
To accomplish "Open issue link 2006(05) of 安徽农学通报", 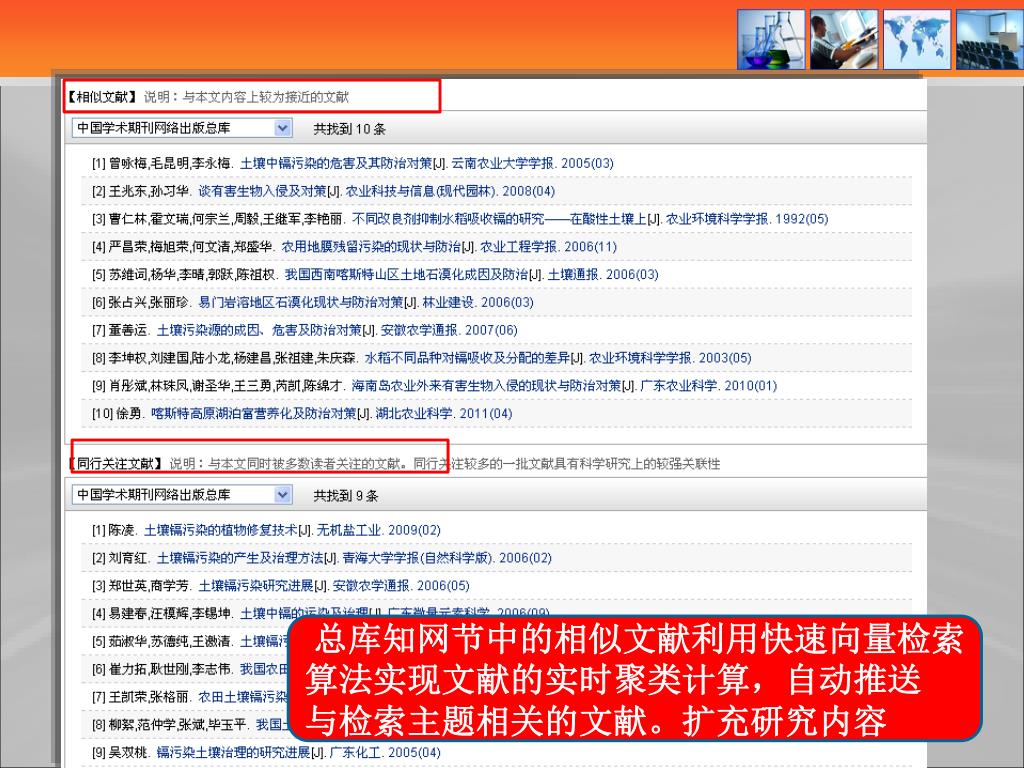I will 443,586.
